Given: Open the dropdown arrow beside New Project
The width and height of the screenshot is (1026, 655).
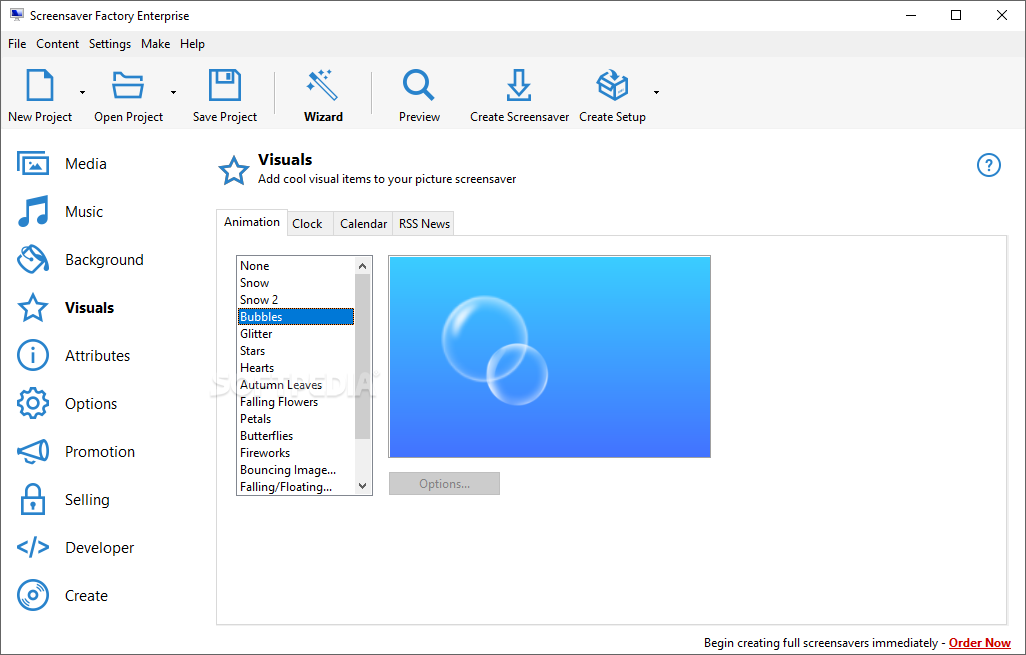Looking at the screenshot, I should (82, 92).
